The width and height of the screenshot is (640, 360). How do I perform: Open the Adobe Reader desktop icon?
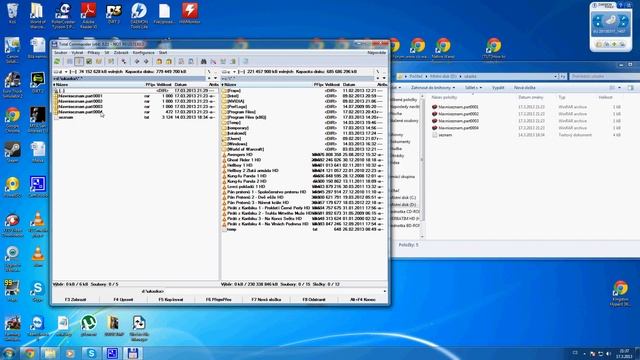[x=88, y=15]
